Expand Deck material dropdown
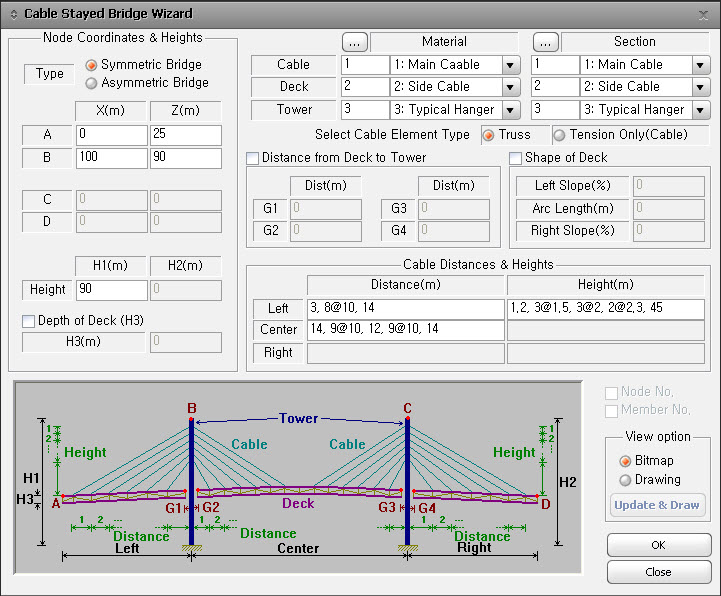Image resolution: width=721 pixels, height=596 pixels. pyautogui.click(x=510, y=87)
